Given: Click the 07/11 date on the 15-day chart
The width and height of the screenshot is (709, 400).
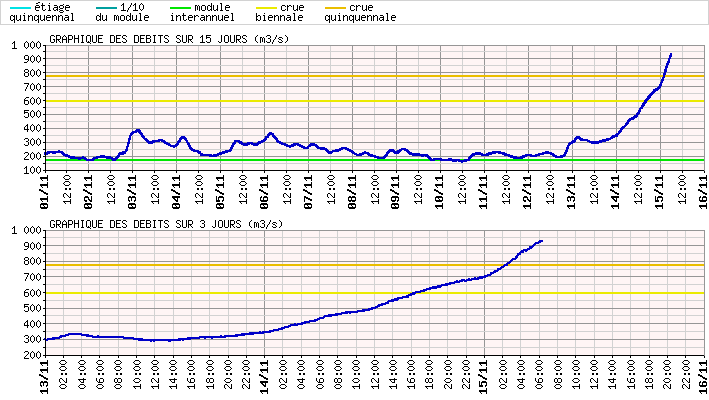Looking at the screenshot, I should (308, 193).
